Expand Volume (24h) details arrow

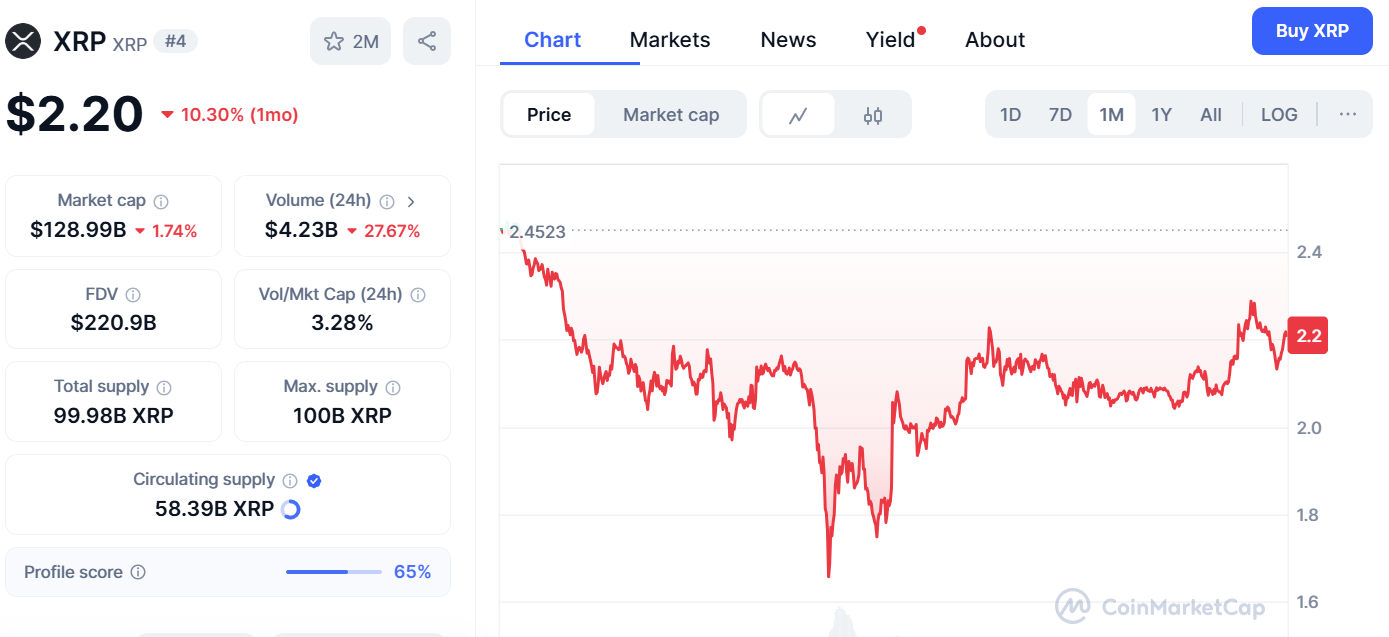[x=411, y=201]
